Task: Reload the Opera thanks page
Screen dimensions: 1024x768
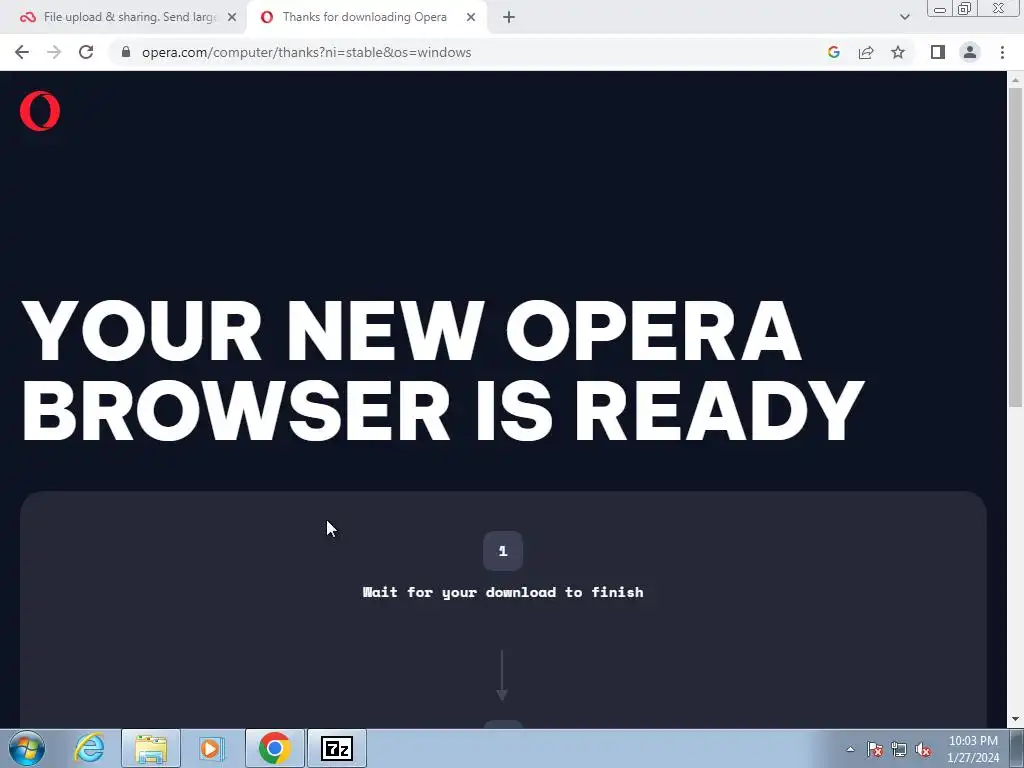Action: point(86,52)
